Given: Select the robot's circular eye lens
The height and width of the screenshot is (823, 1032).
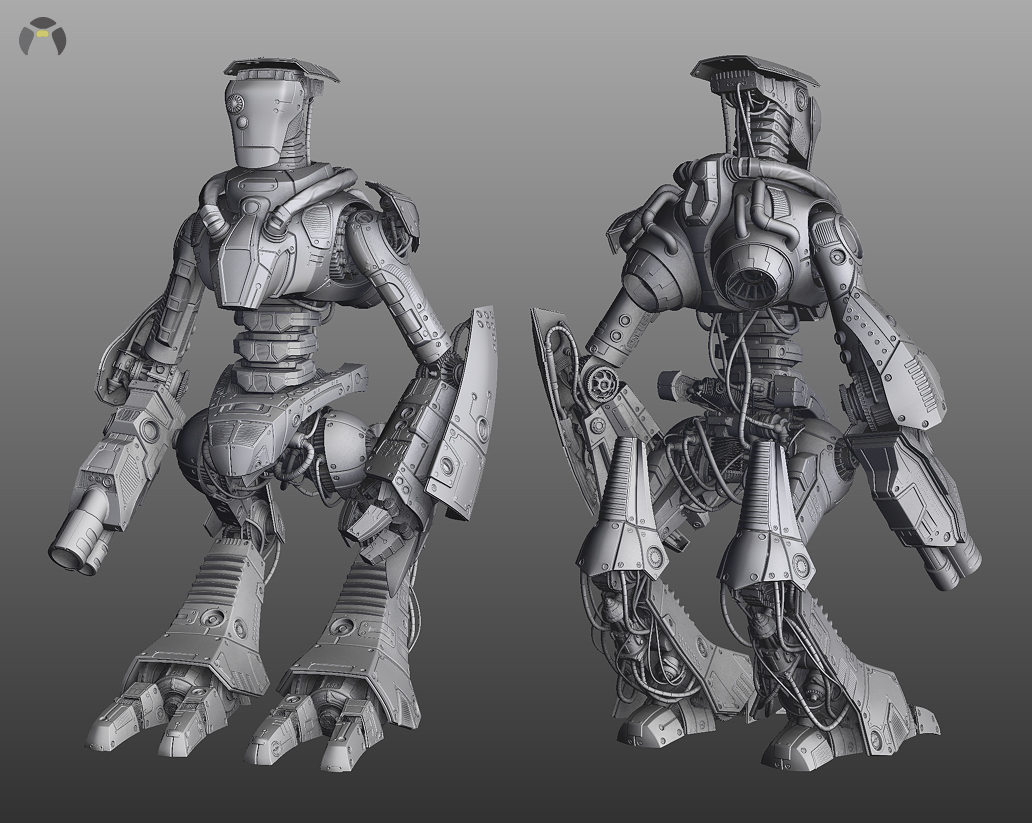Looking at the screenshot, I should [238, 105].
